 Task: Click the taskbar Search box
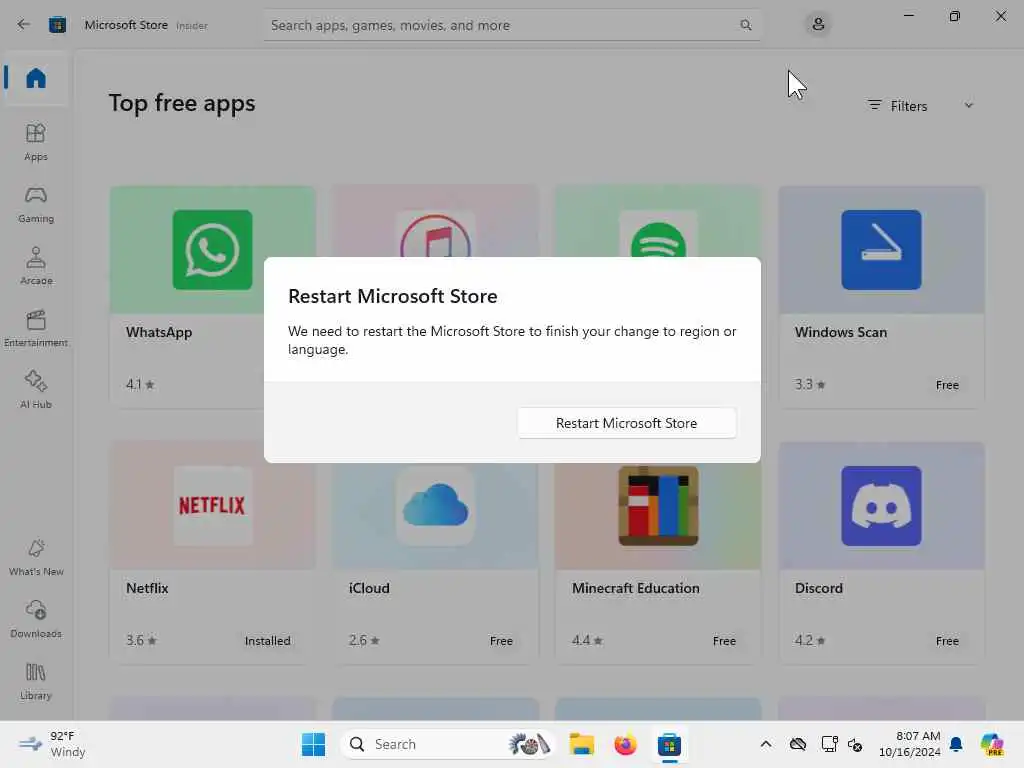[449, 744]
